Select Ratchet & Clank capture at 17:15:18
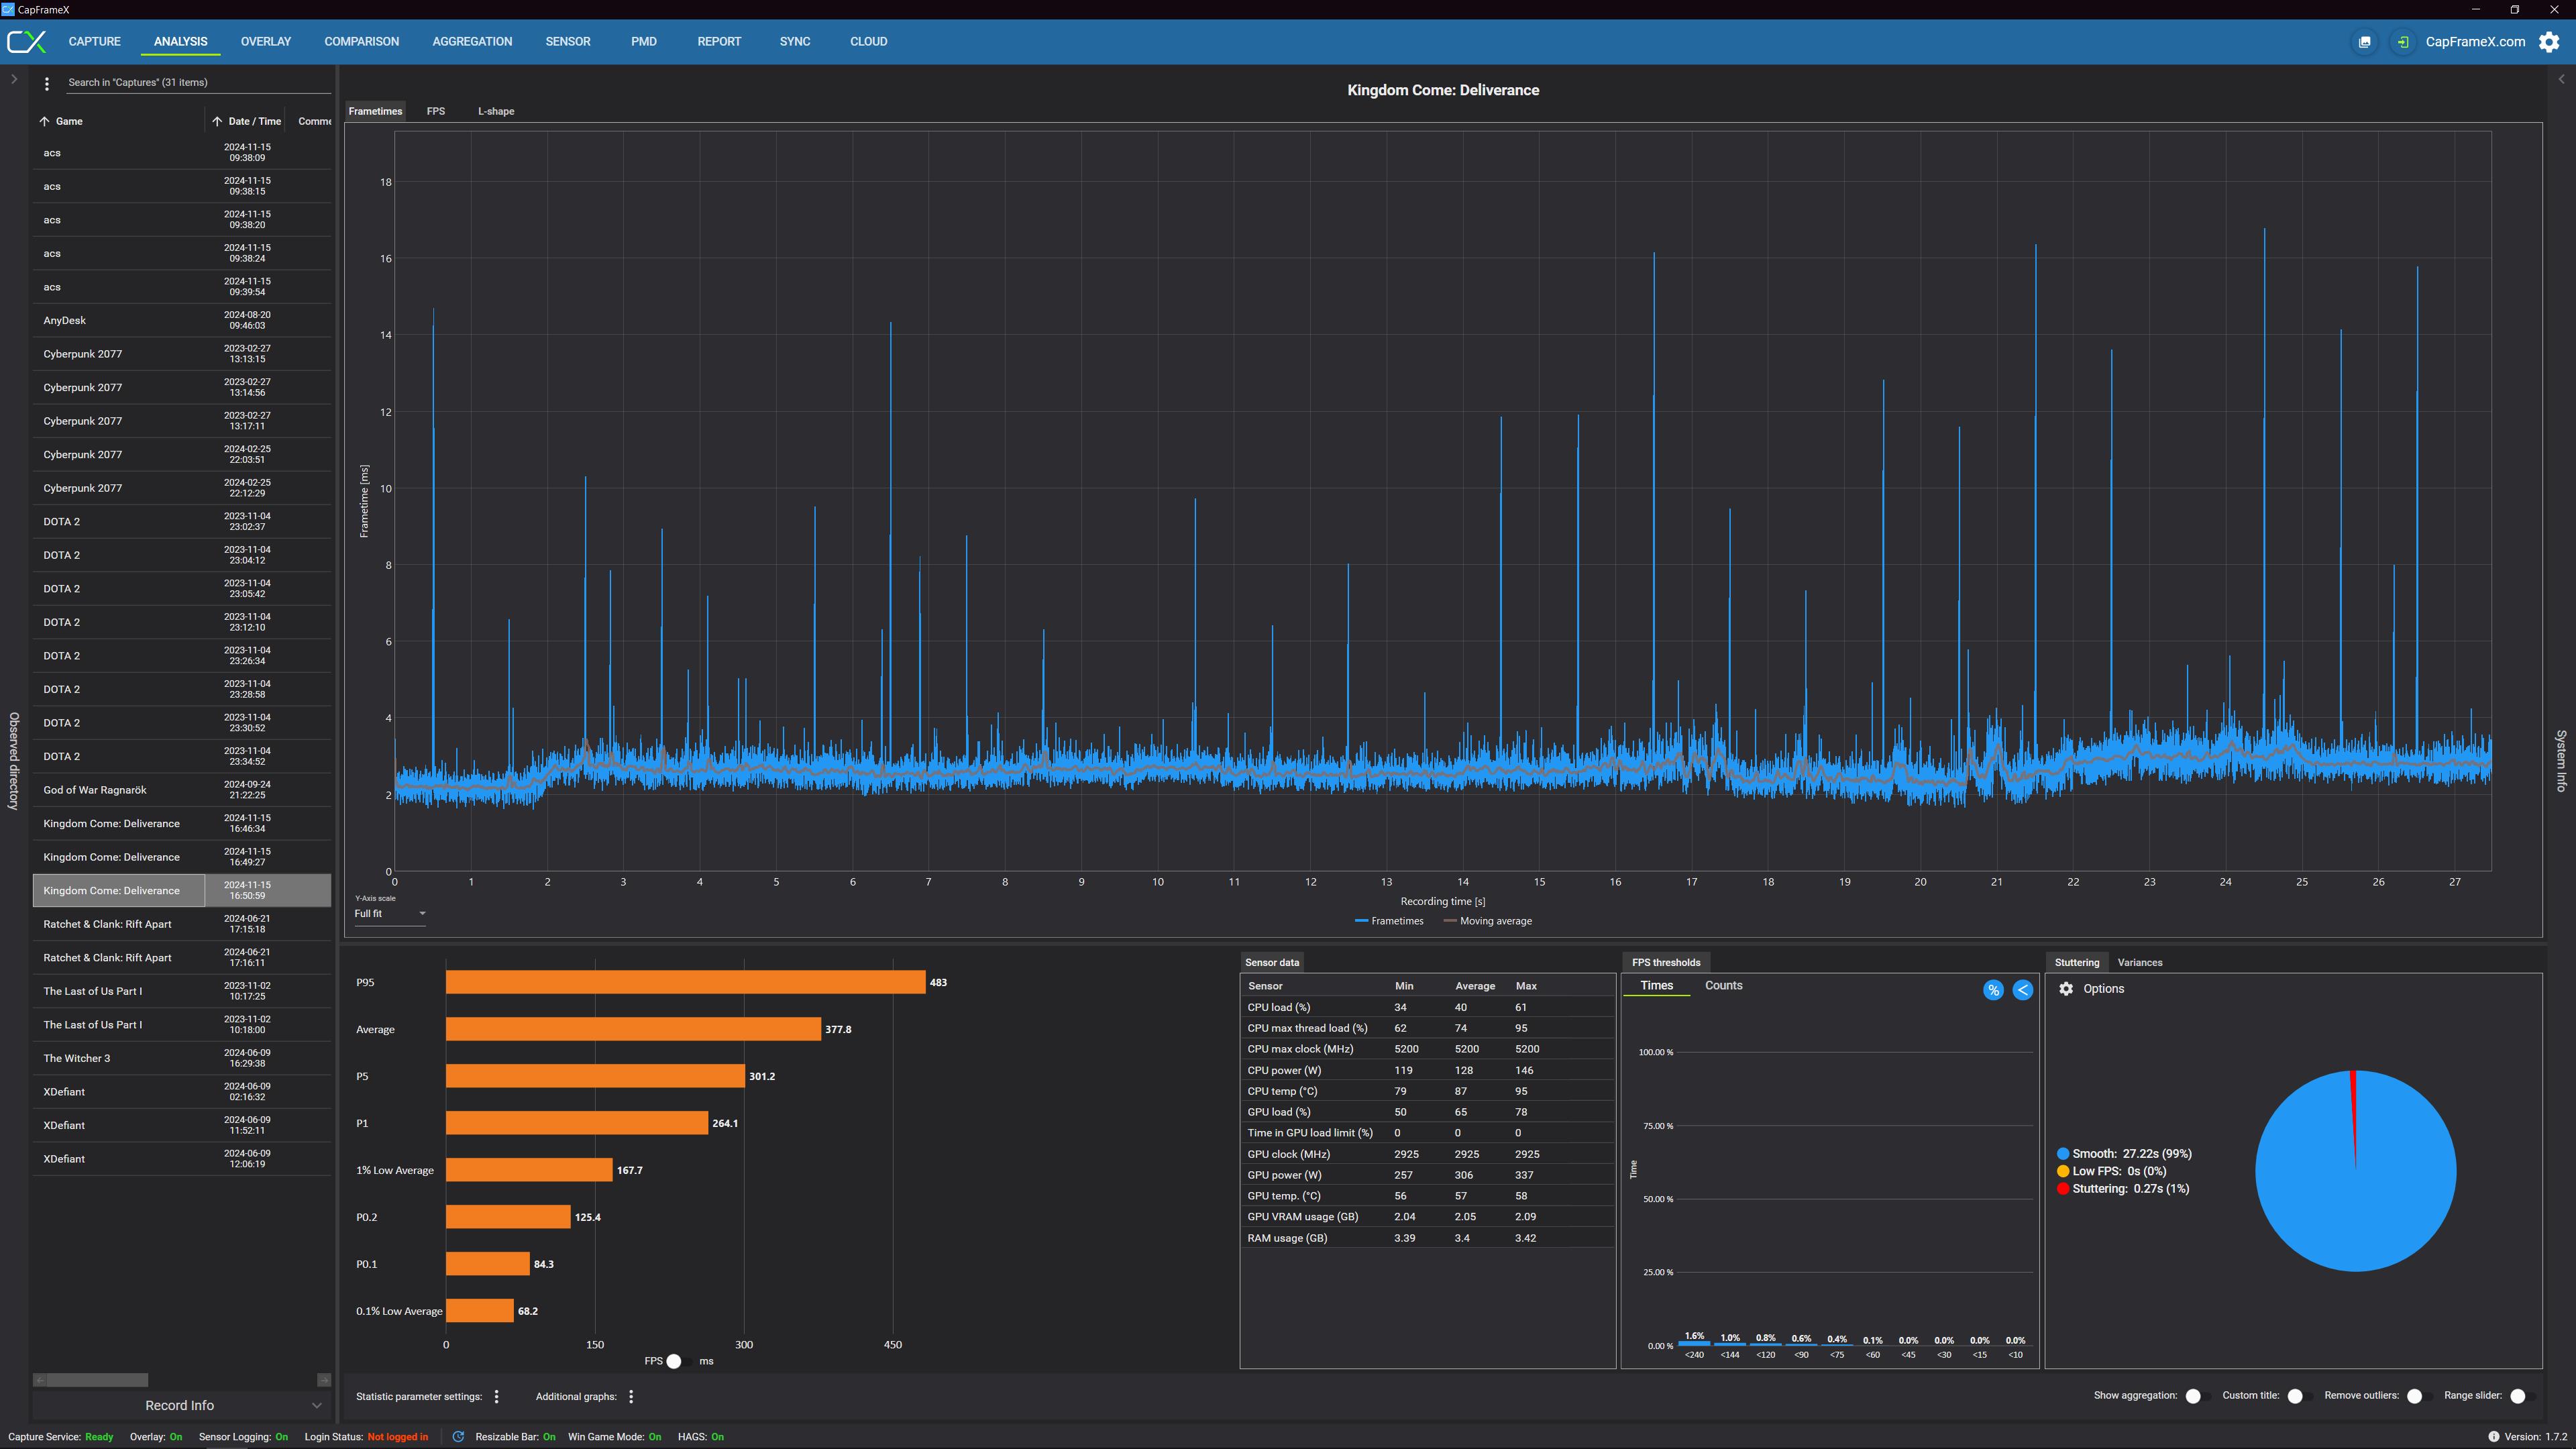Image resolution: width=2576 pixels, height=1449 pixels. coord(182,924)
